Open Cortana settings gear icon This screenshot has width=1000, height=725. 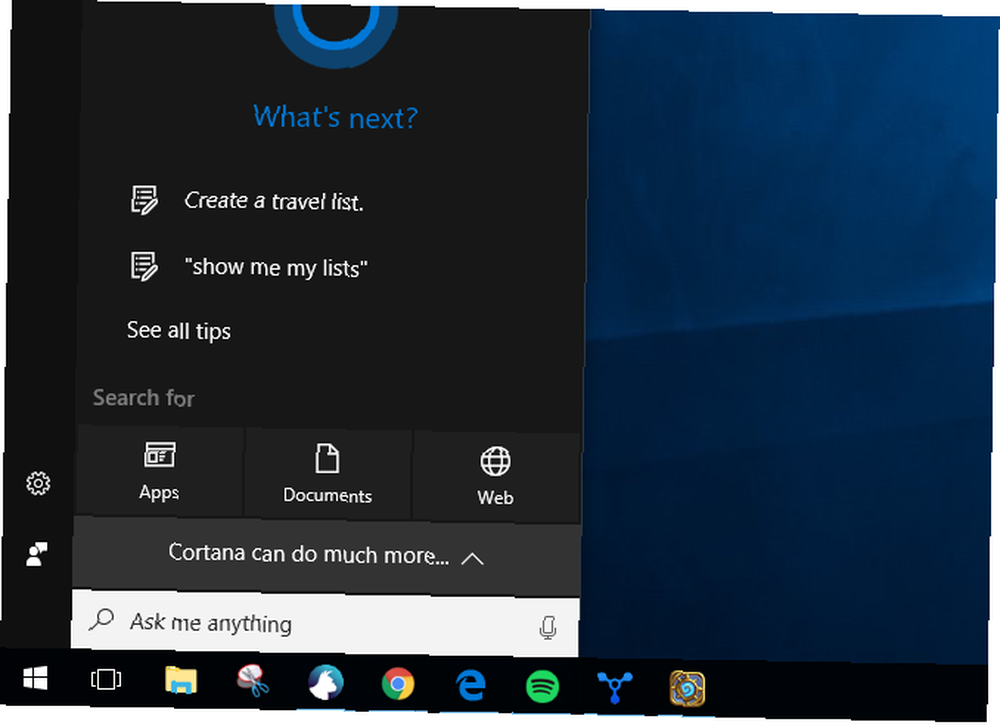[38, 483]
